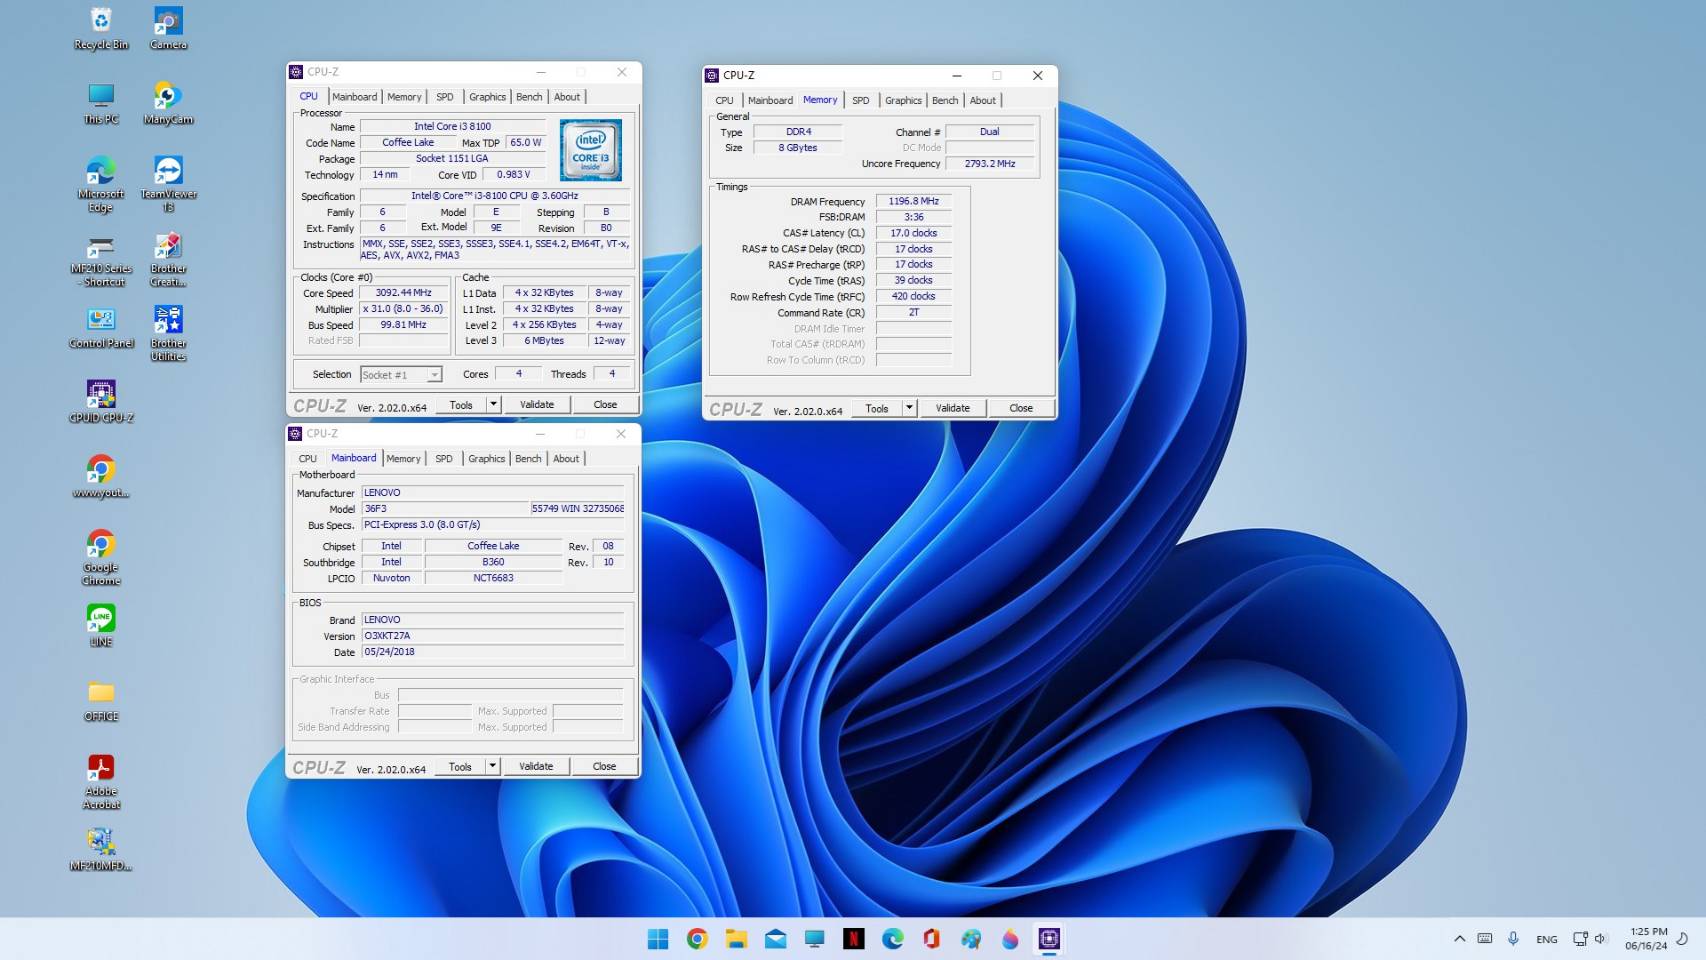
Task: Click the microphone tray icon
Action: (x=1513, y=939)
